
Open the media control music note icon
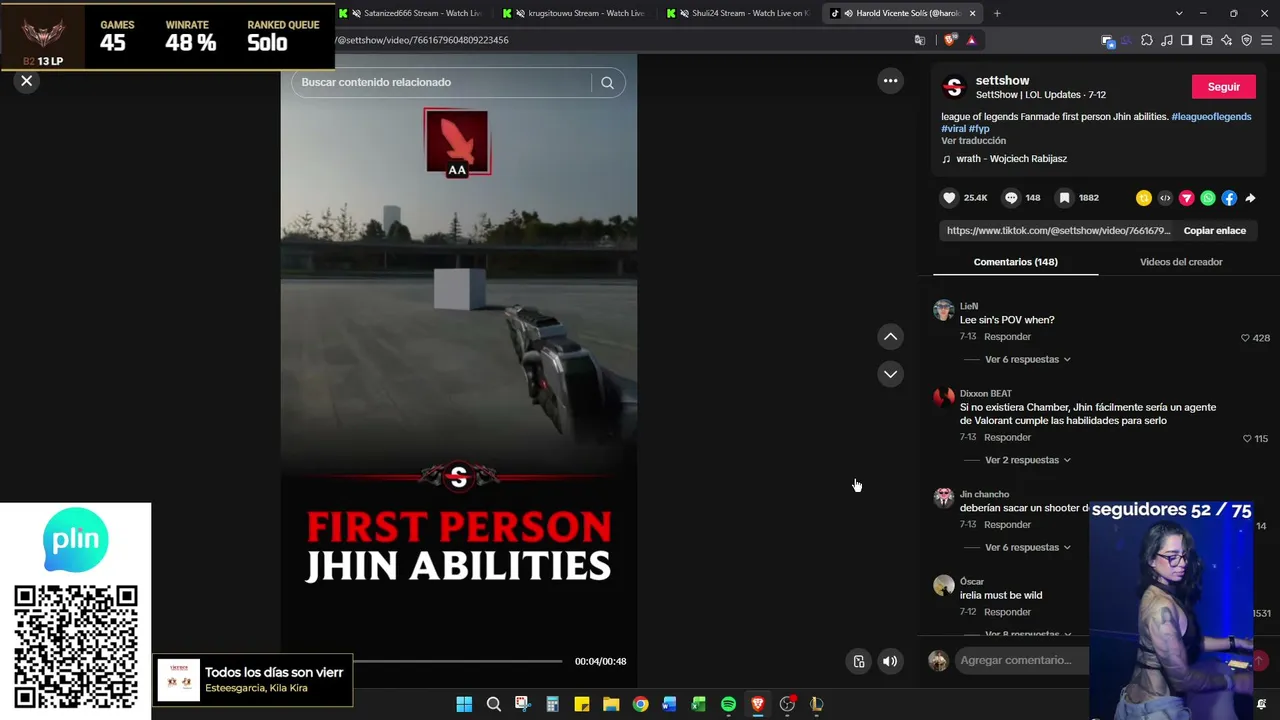click(x=1167, y=40)
